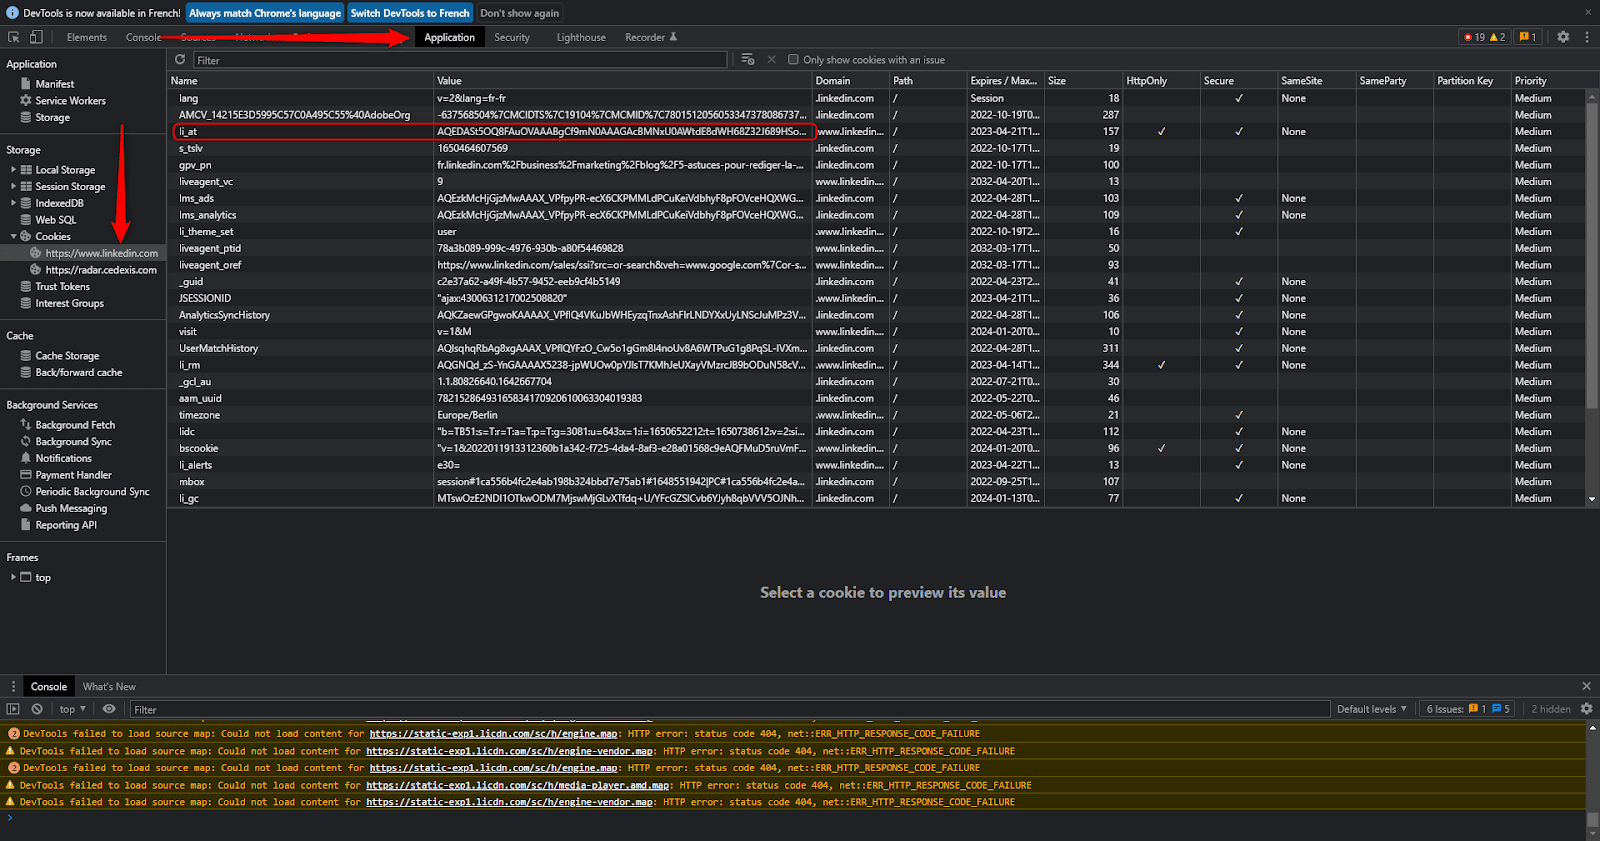Open Background Fetch service
The width and height of the screenshot is (1600, 841).
75,425
